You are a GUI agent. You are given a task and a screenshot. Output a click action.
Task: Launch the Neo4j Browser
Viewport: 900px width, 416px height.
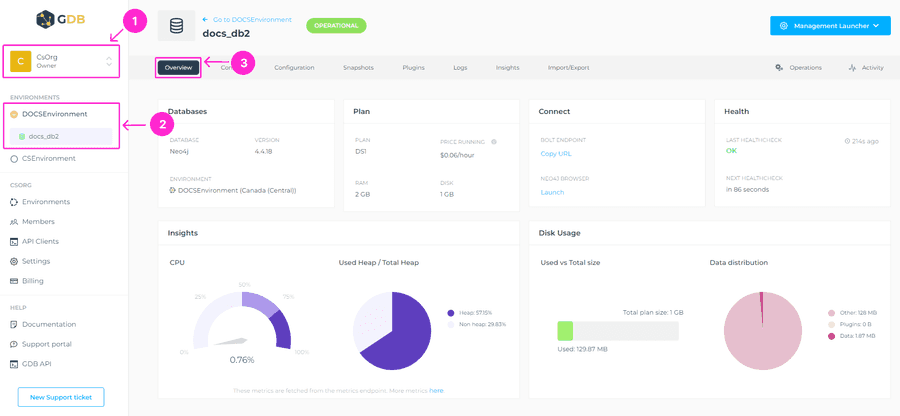(x=552, y=192)
